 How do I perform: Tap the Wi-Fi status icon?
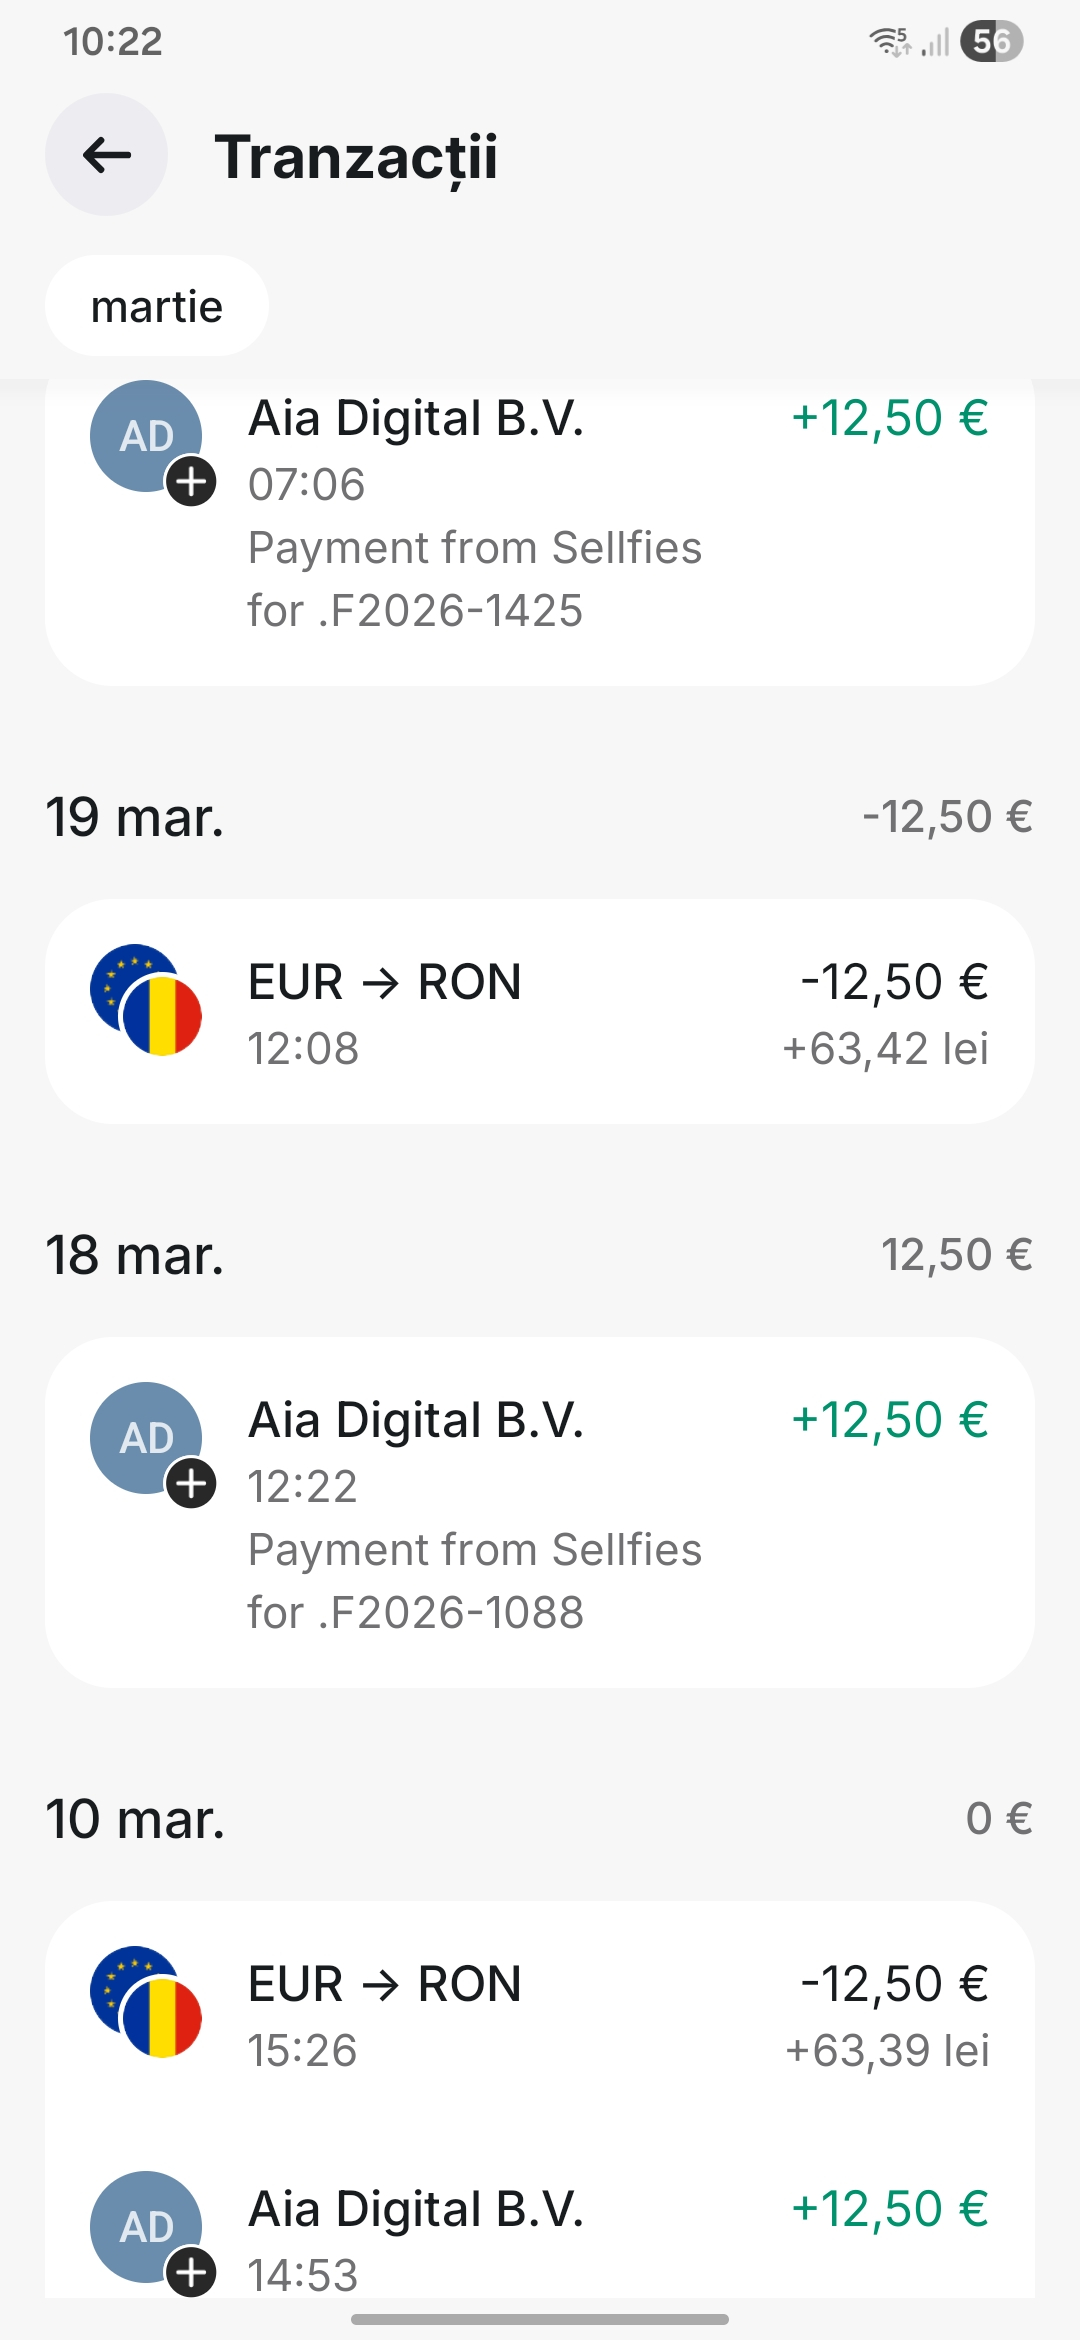click(889, 41)
